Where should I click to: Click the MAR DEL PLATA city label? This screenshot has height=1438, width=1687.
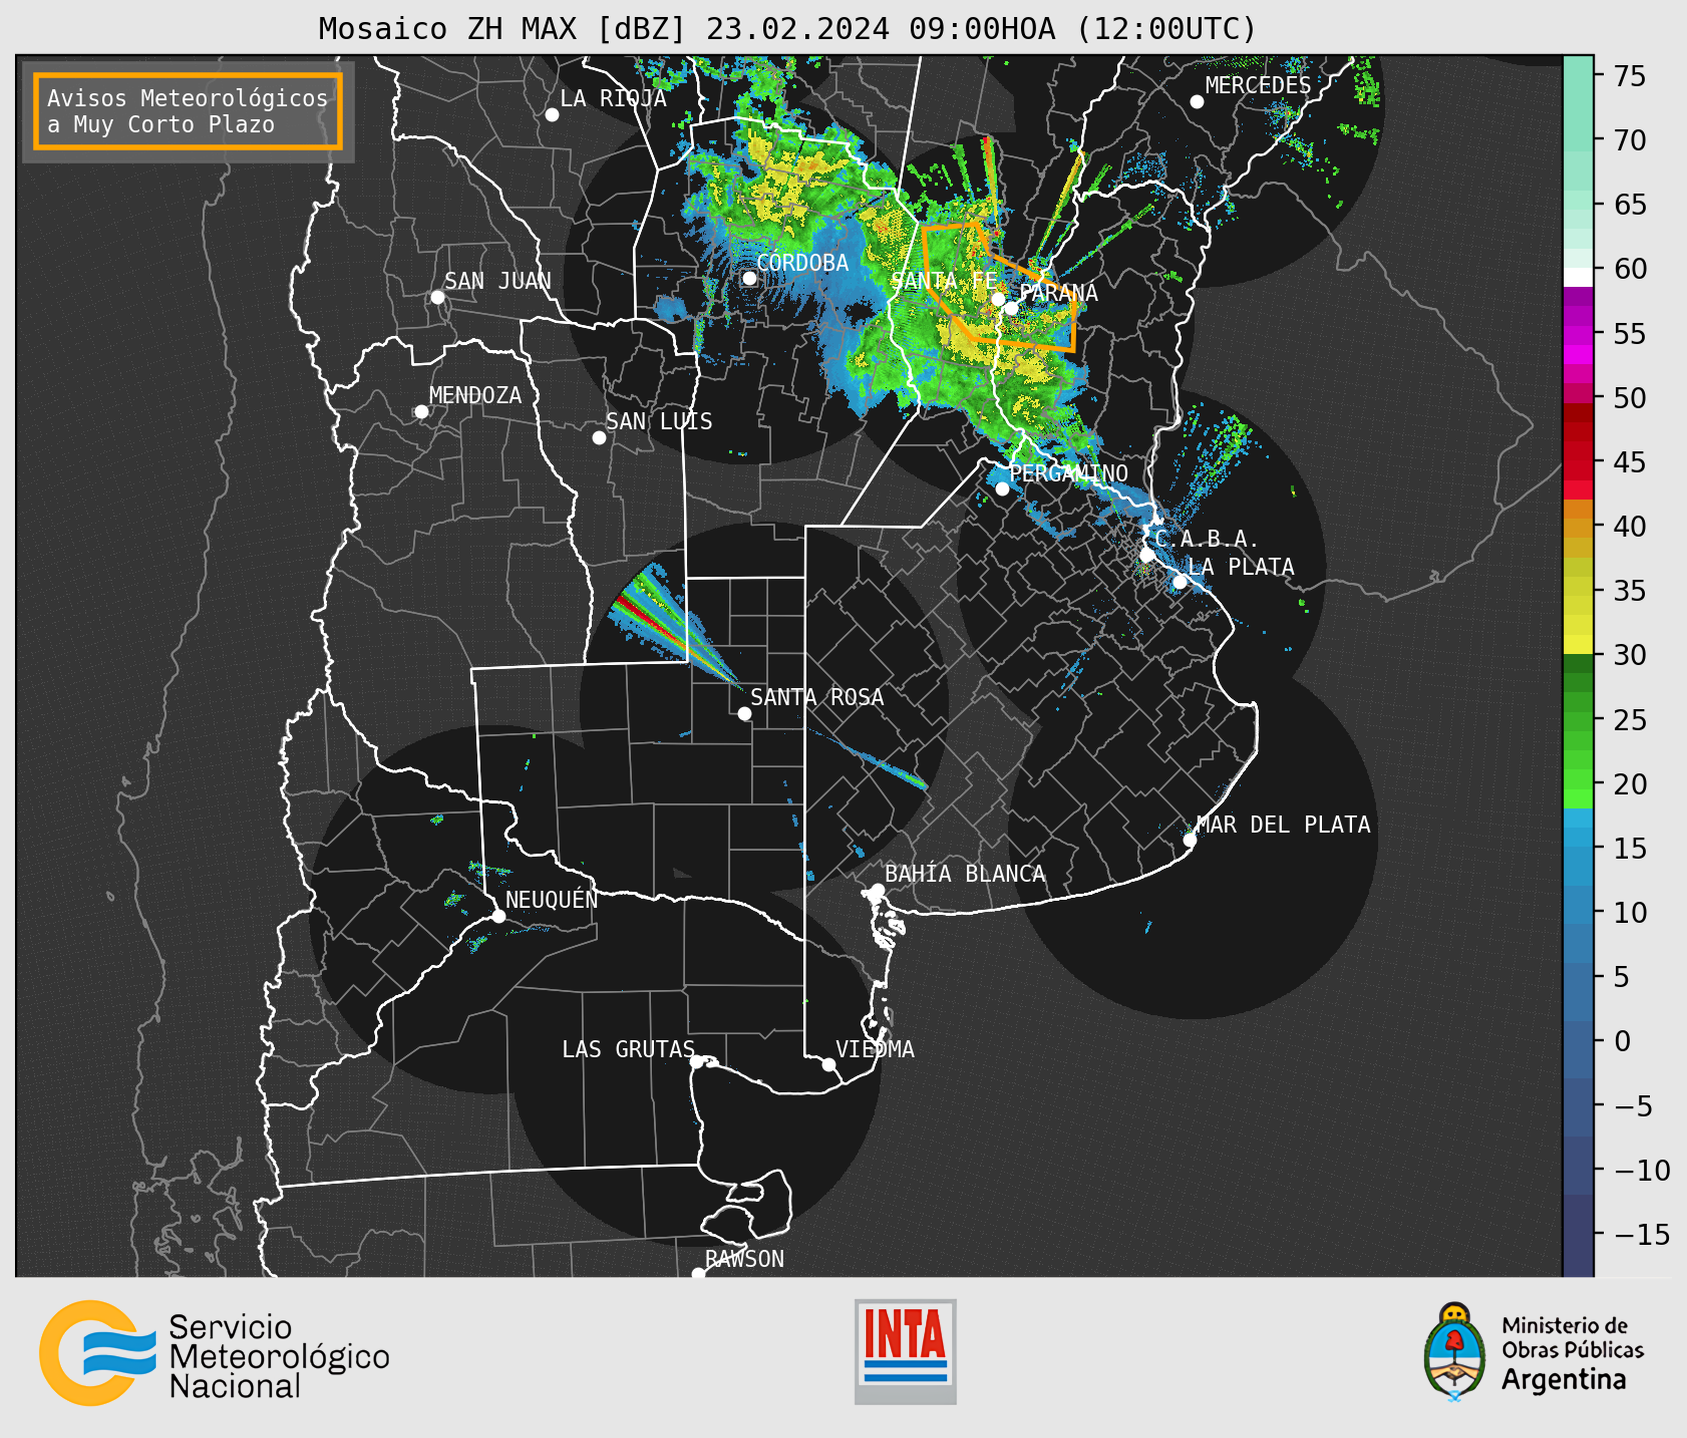(x=1283, y=825)
